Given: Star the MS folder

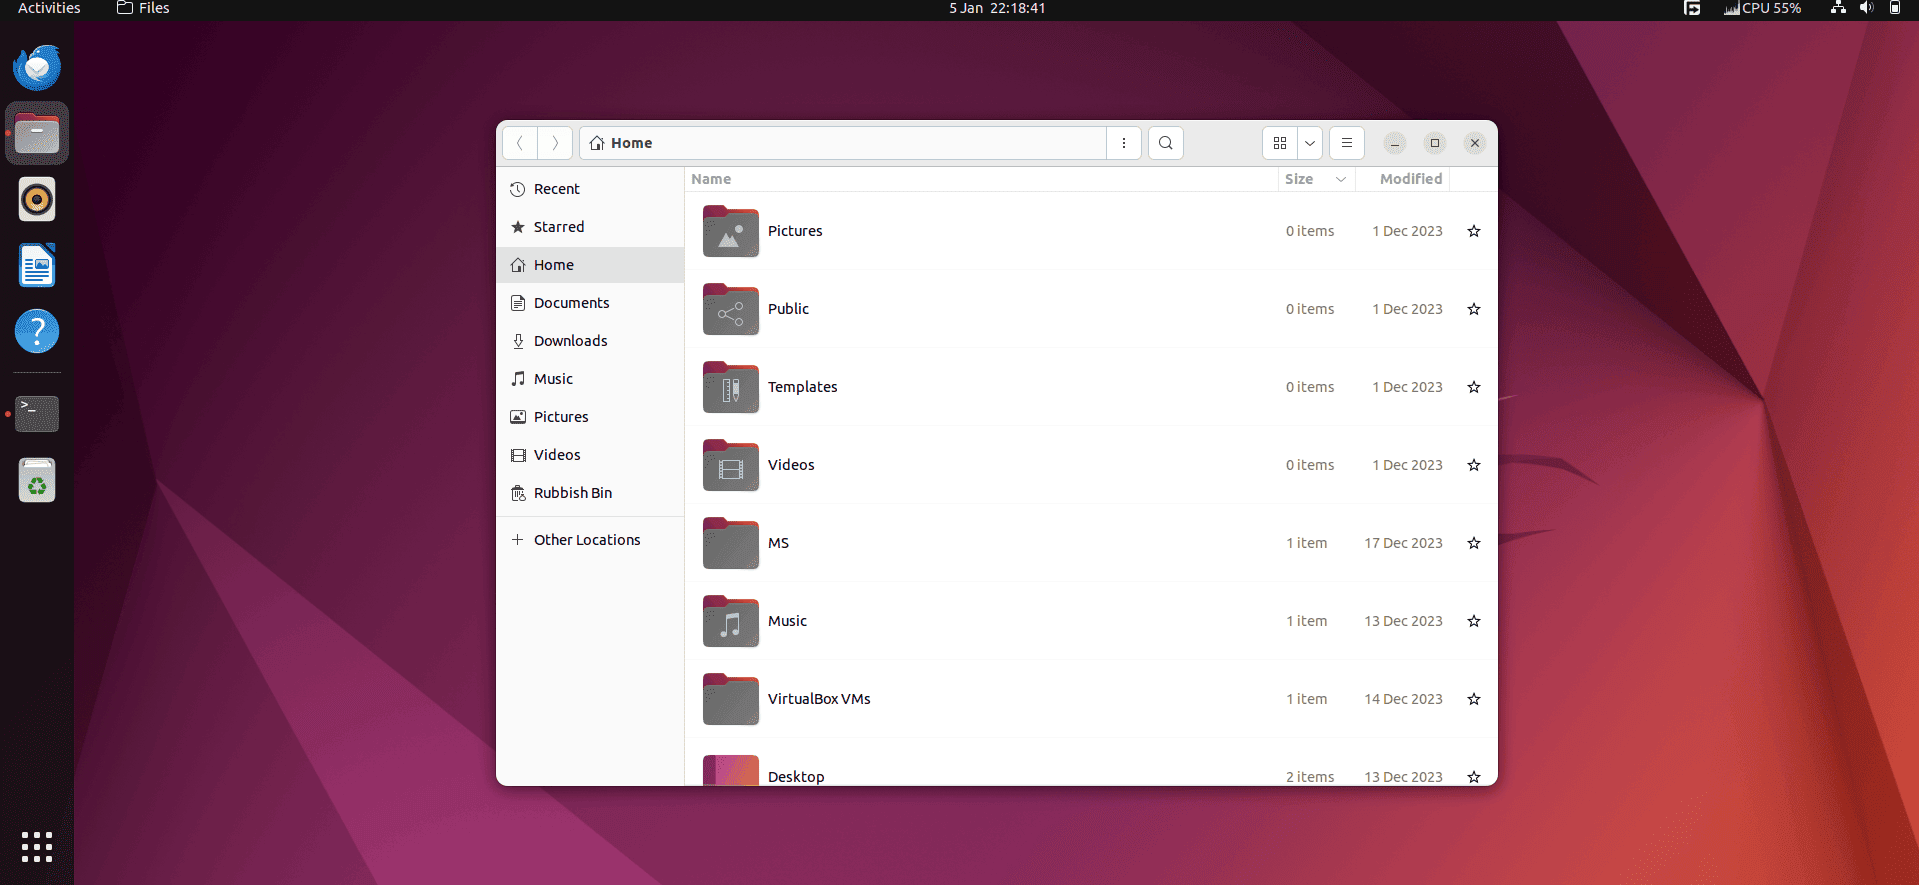Looking at the screenshot, I should [1474, 543].
